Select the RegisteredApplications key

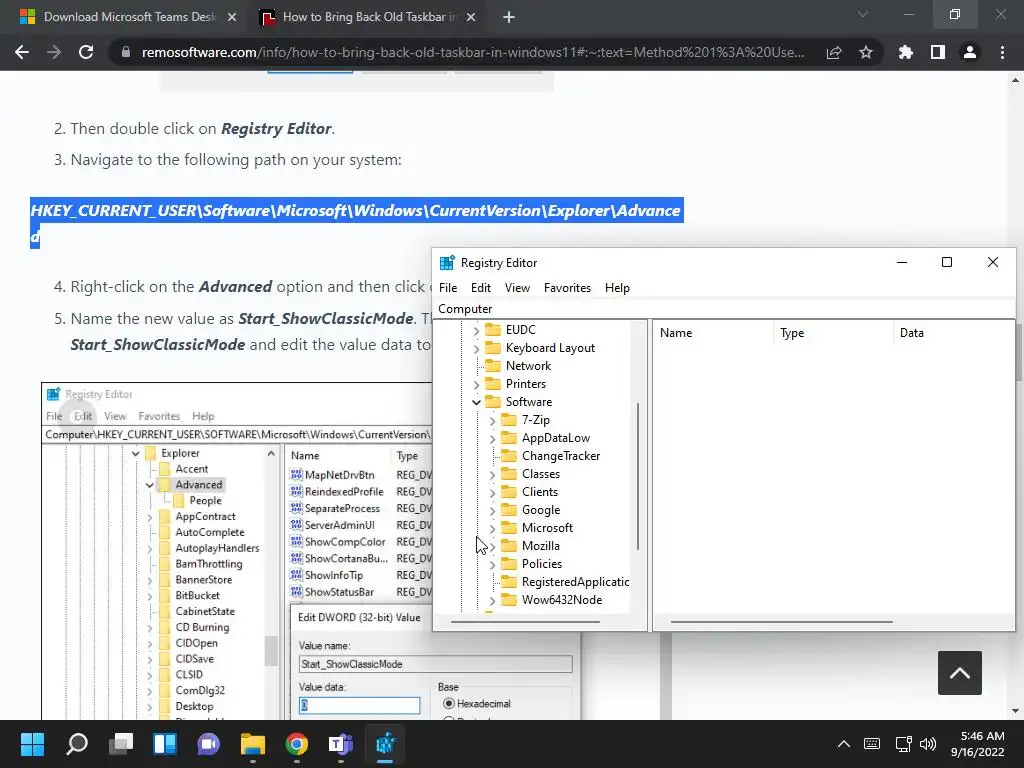pos(575,582)
